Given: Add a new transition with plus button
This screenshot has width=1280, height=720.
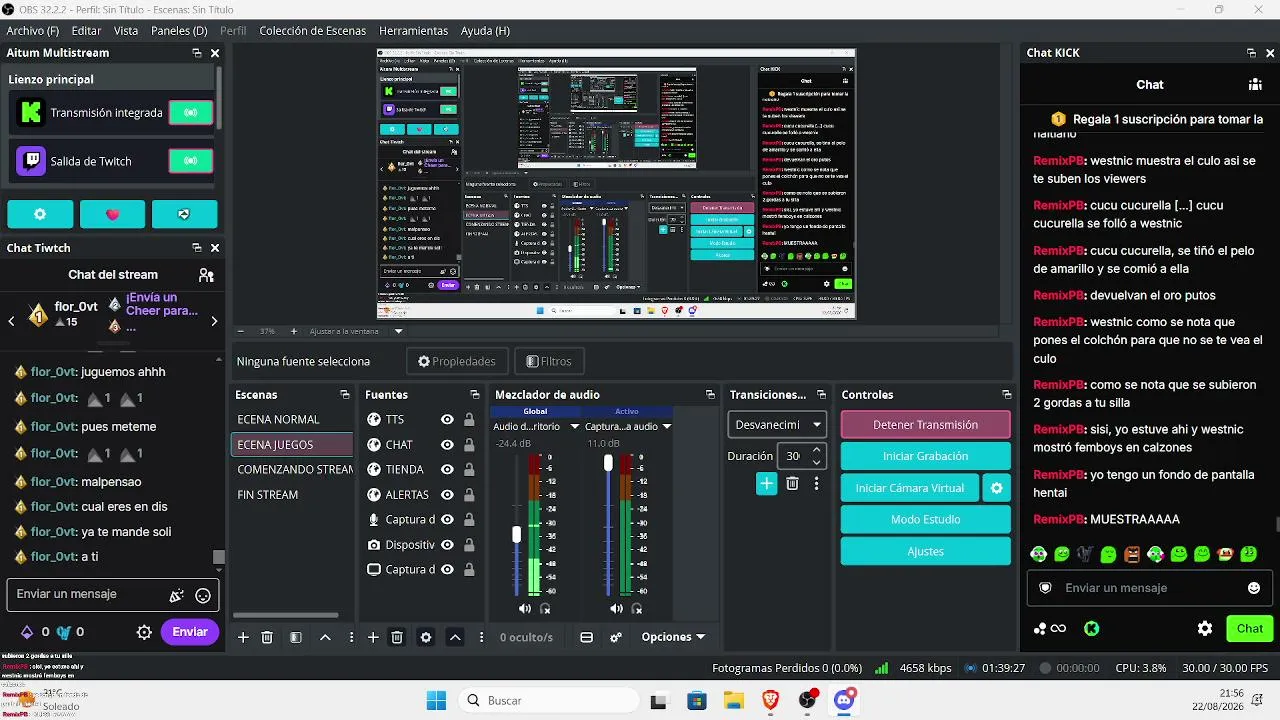Looking at the screenshot, I should [767, 484].
